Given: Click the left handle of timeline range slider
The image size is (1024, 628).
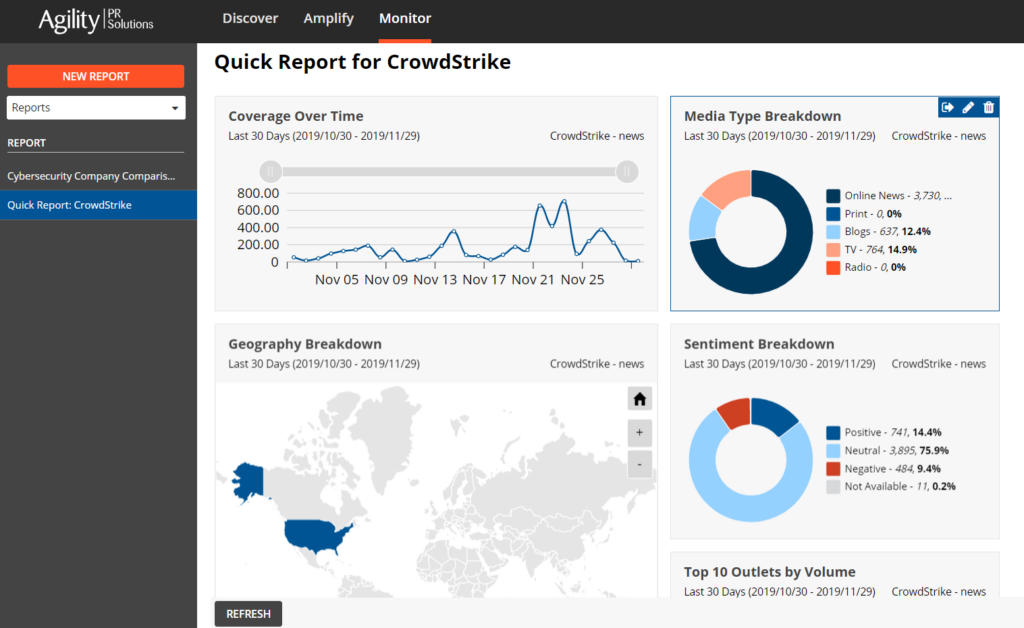Looking at the screenshot, I should click(x=270, y=172).
